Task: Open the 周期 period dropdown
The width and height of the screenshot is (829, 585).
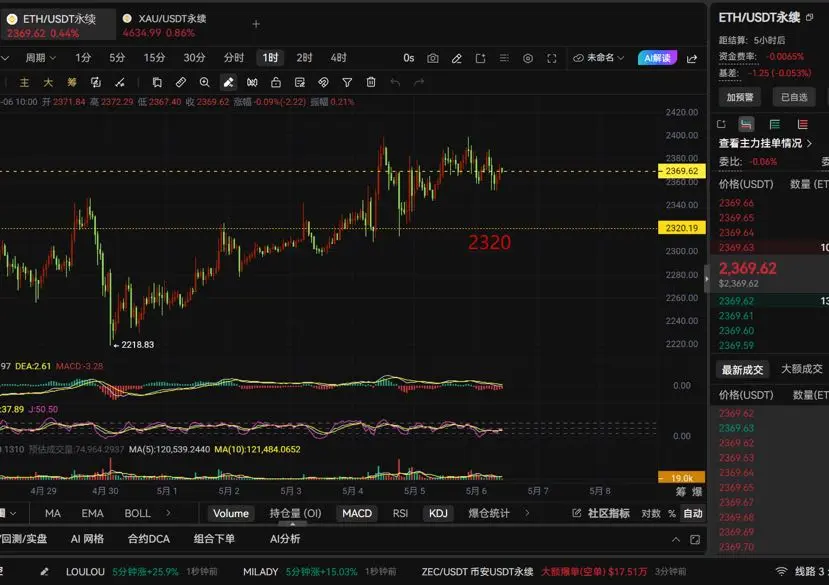Action: tap(40, 58)
